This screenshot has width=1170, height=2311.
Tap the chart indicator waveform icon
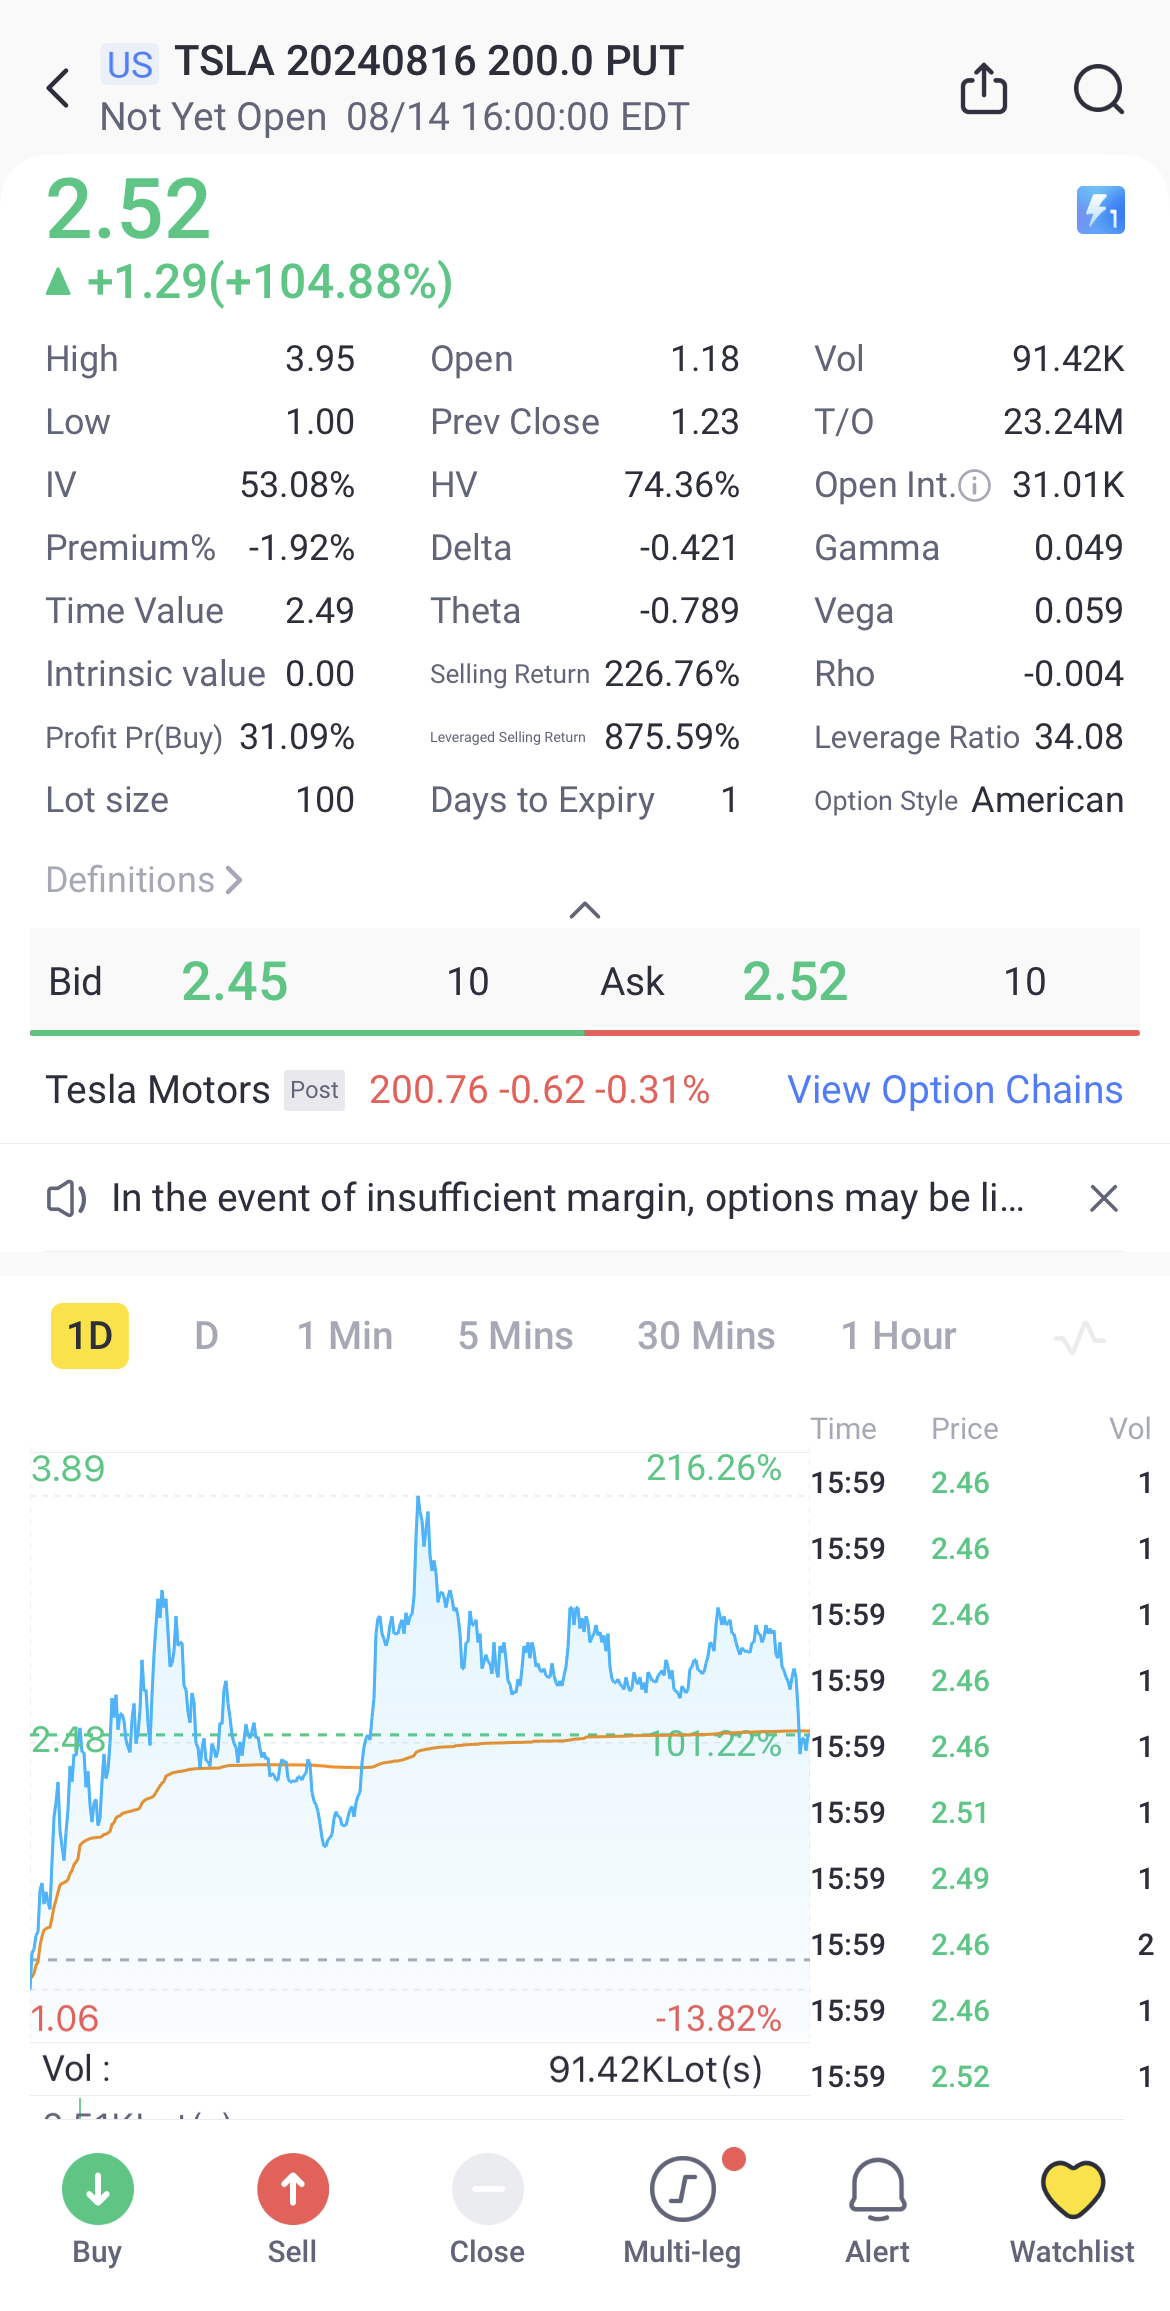point(1080,1337)
